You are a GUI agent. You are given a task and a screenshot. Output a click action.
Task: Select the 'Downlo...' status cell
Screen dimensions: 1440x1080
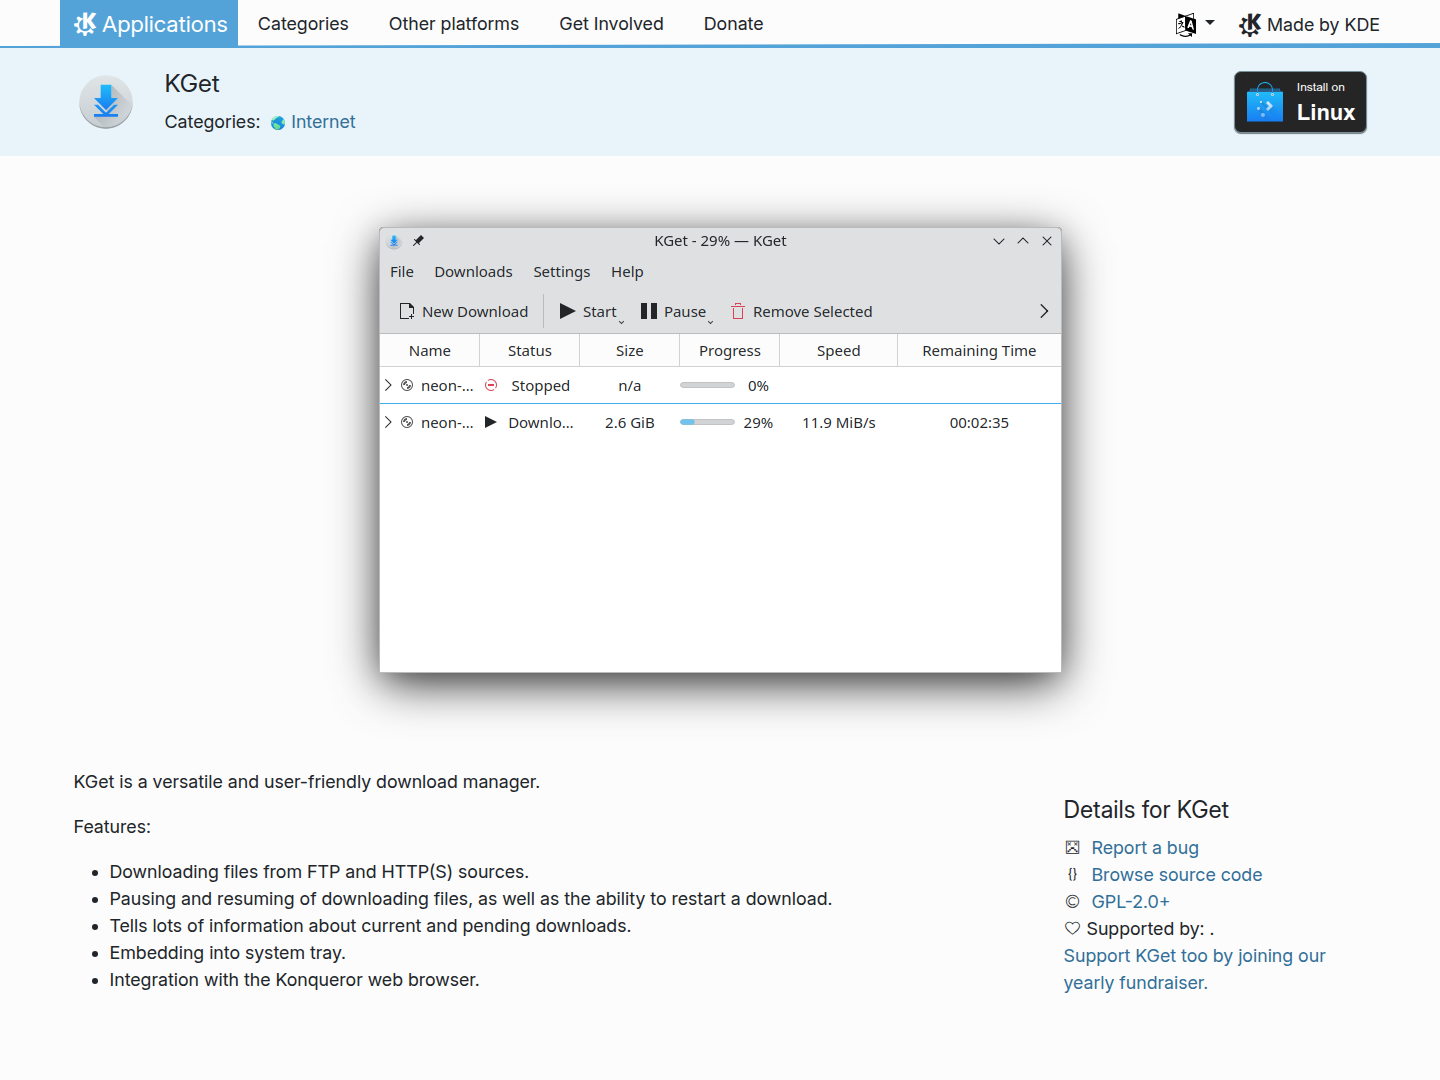[541, 423]
